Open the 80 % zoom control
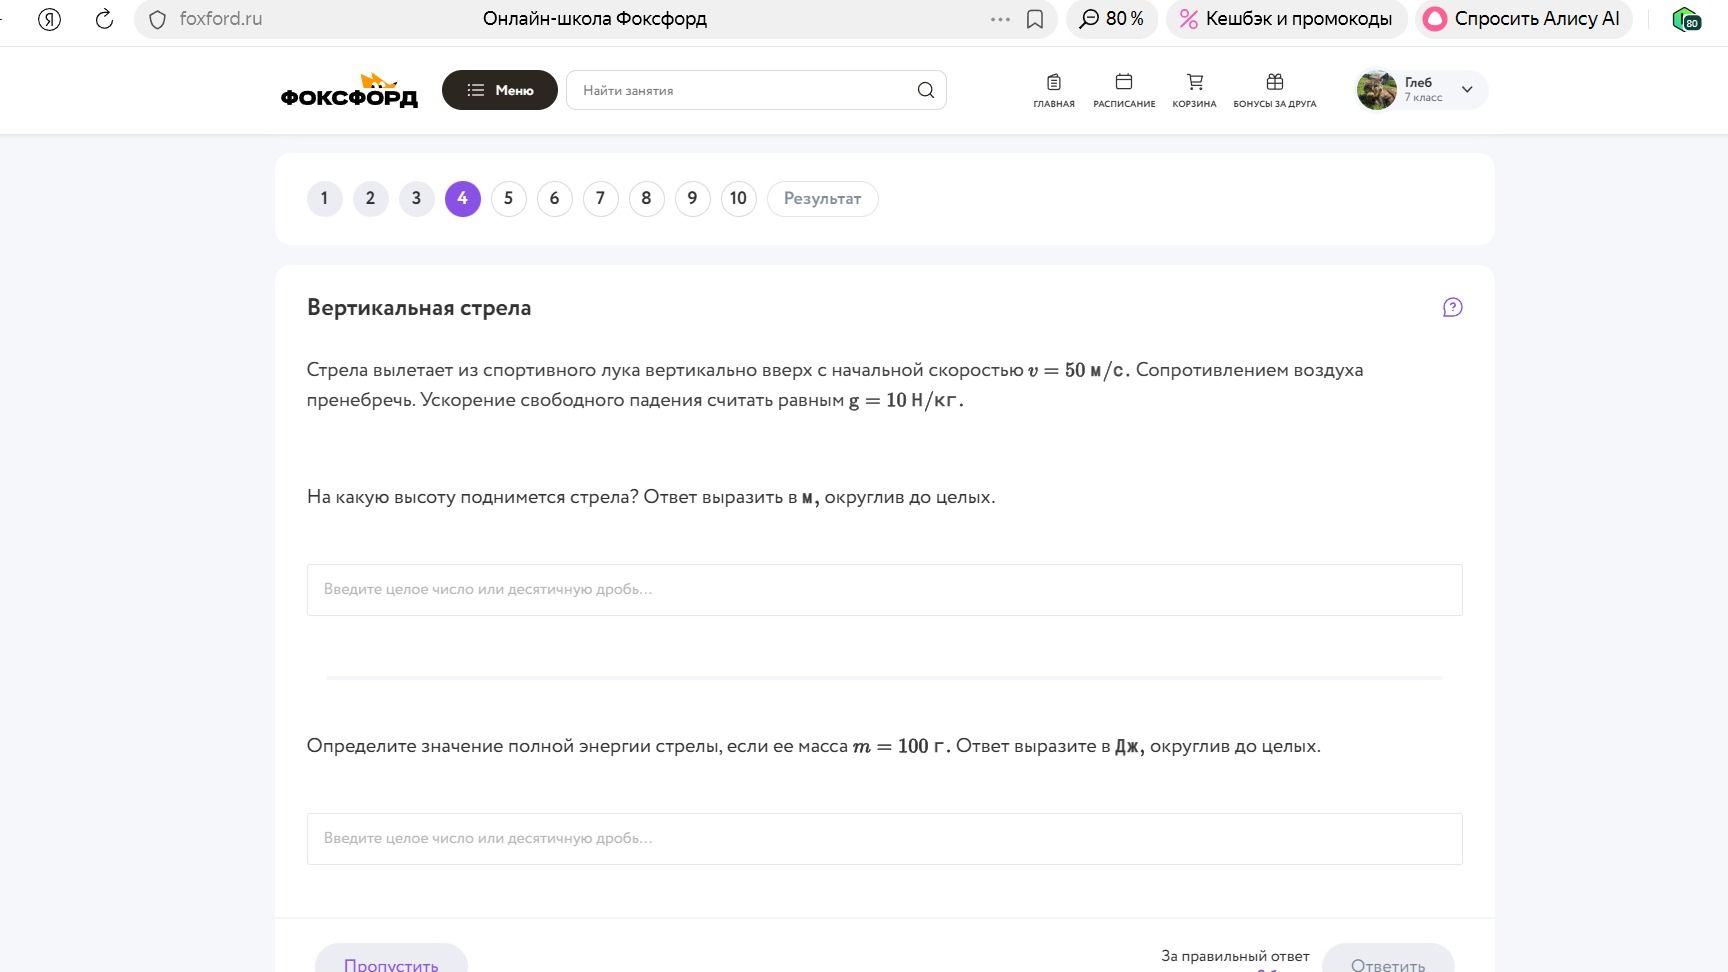 [x=1112, y=19]
